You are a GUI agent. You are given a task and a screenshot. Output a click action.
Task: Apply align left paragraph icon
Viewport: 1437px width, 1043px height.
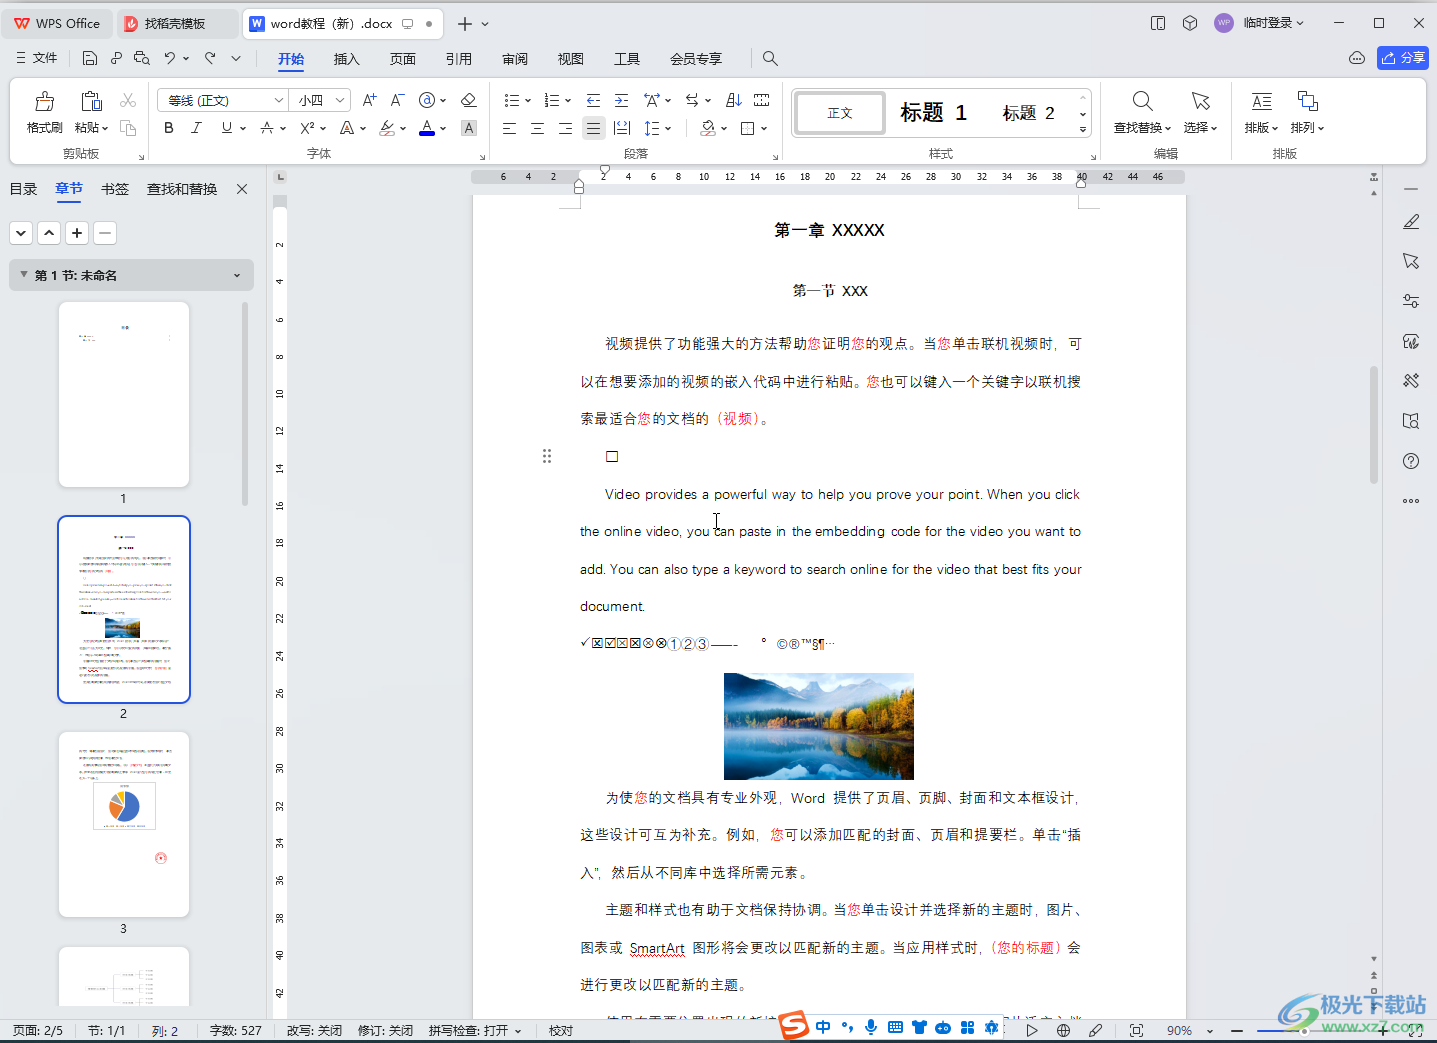509,128
